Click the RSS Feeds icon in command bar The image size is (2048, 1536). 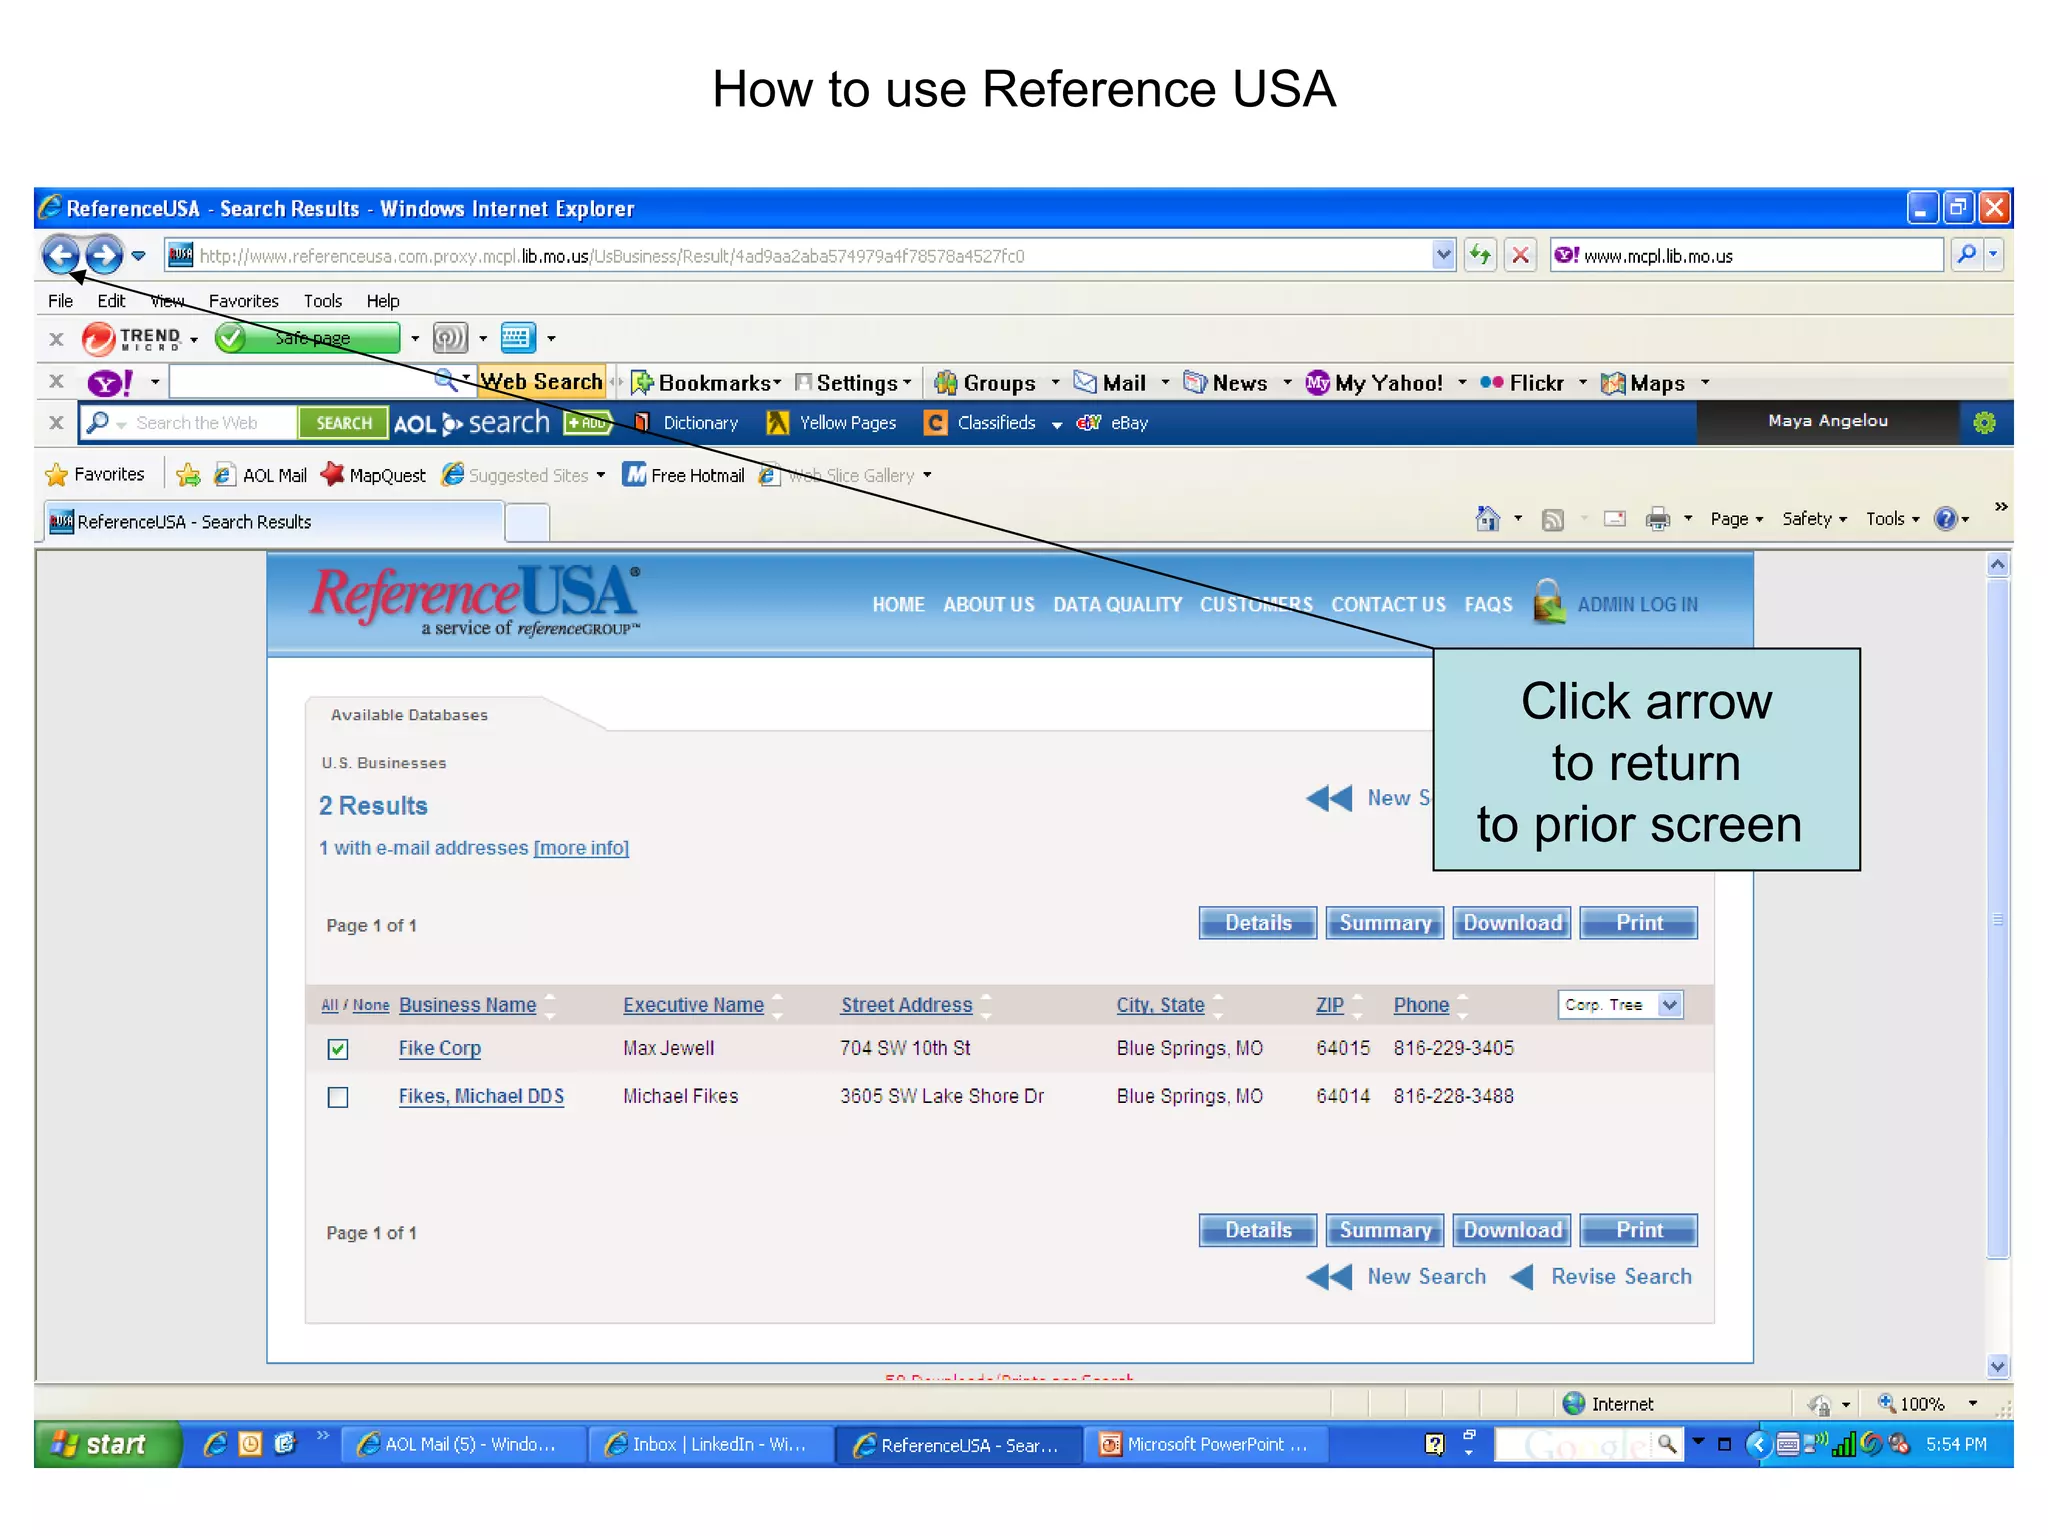point(1552,519)
